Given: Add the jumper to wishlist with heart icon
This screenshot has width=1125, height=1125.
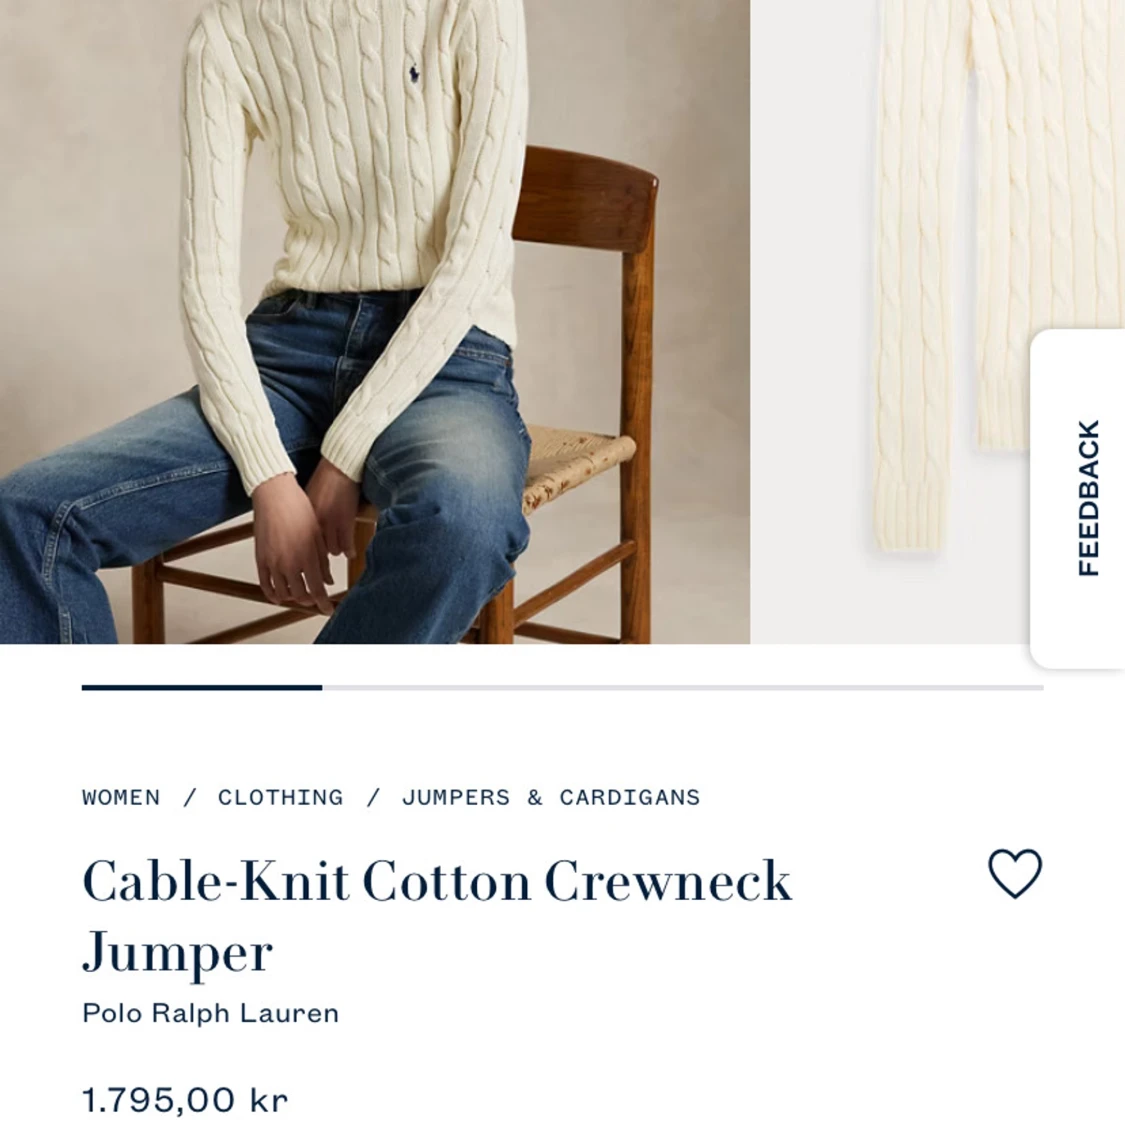Looking at the screenshot, I should point(1015,873).
